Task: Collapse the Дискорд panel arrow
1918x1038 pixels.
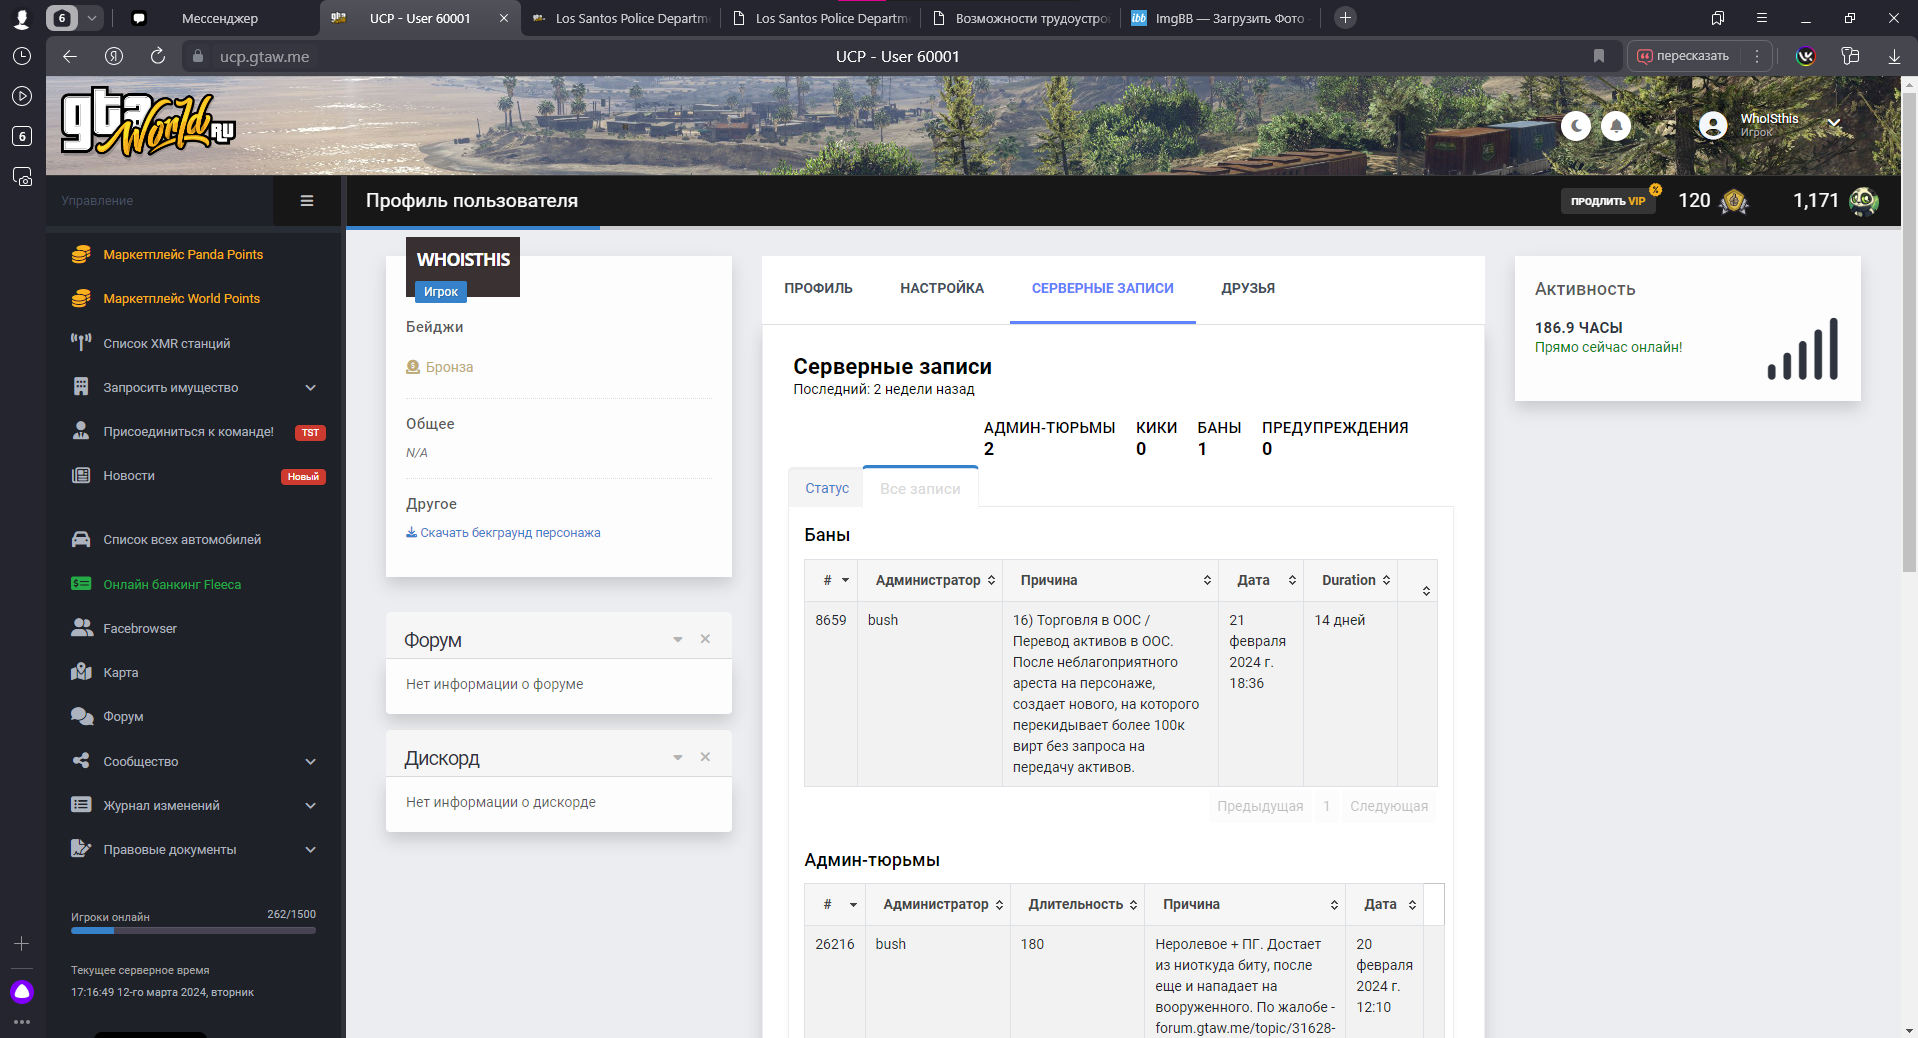Action: [x=678, y=757]
